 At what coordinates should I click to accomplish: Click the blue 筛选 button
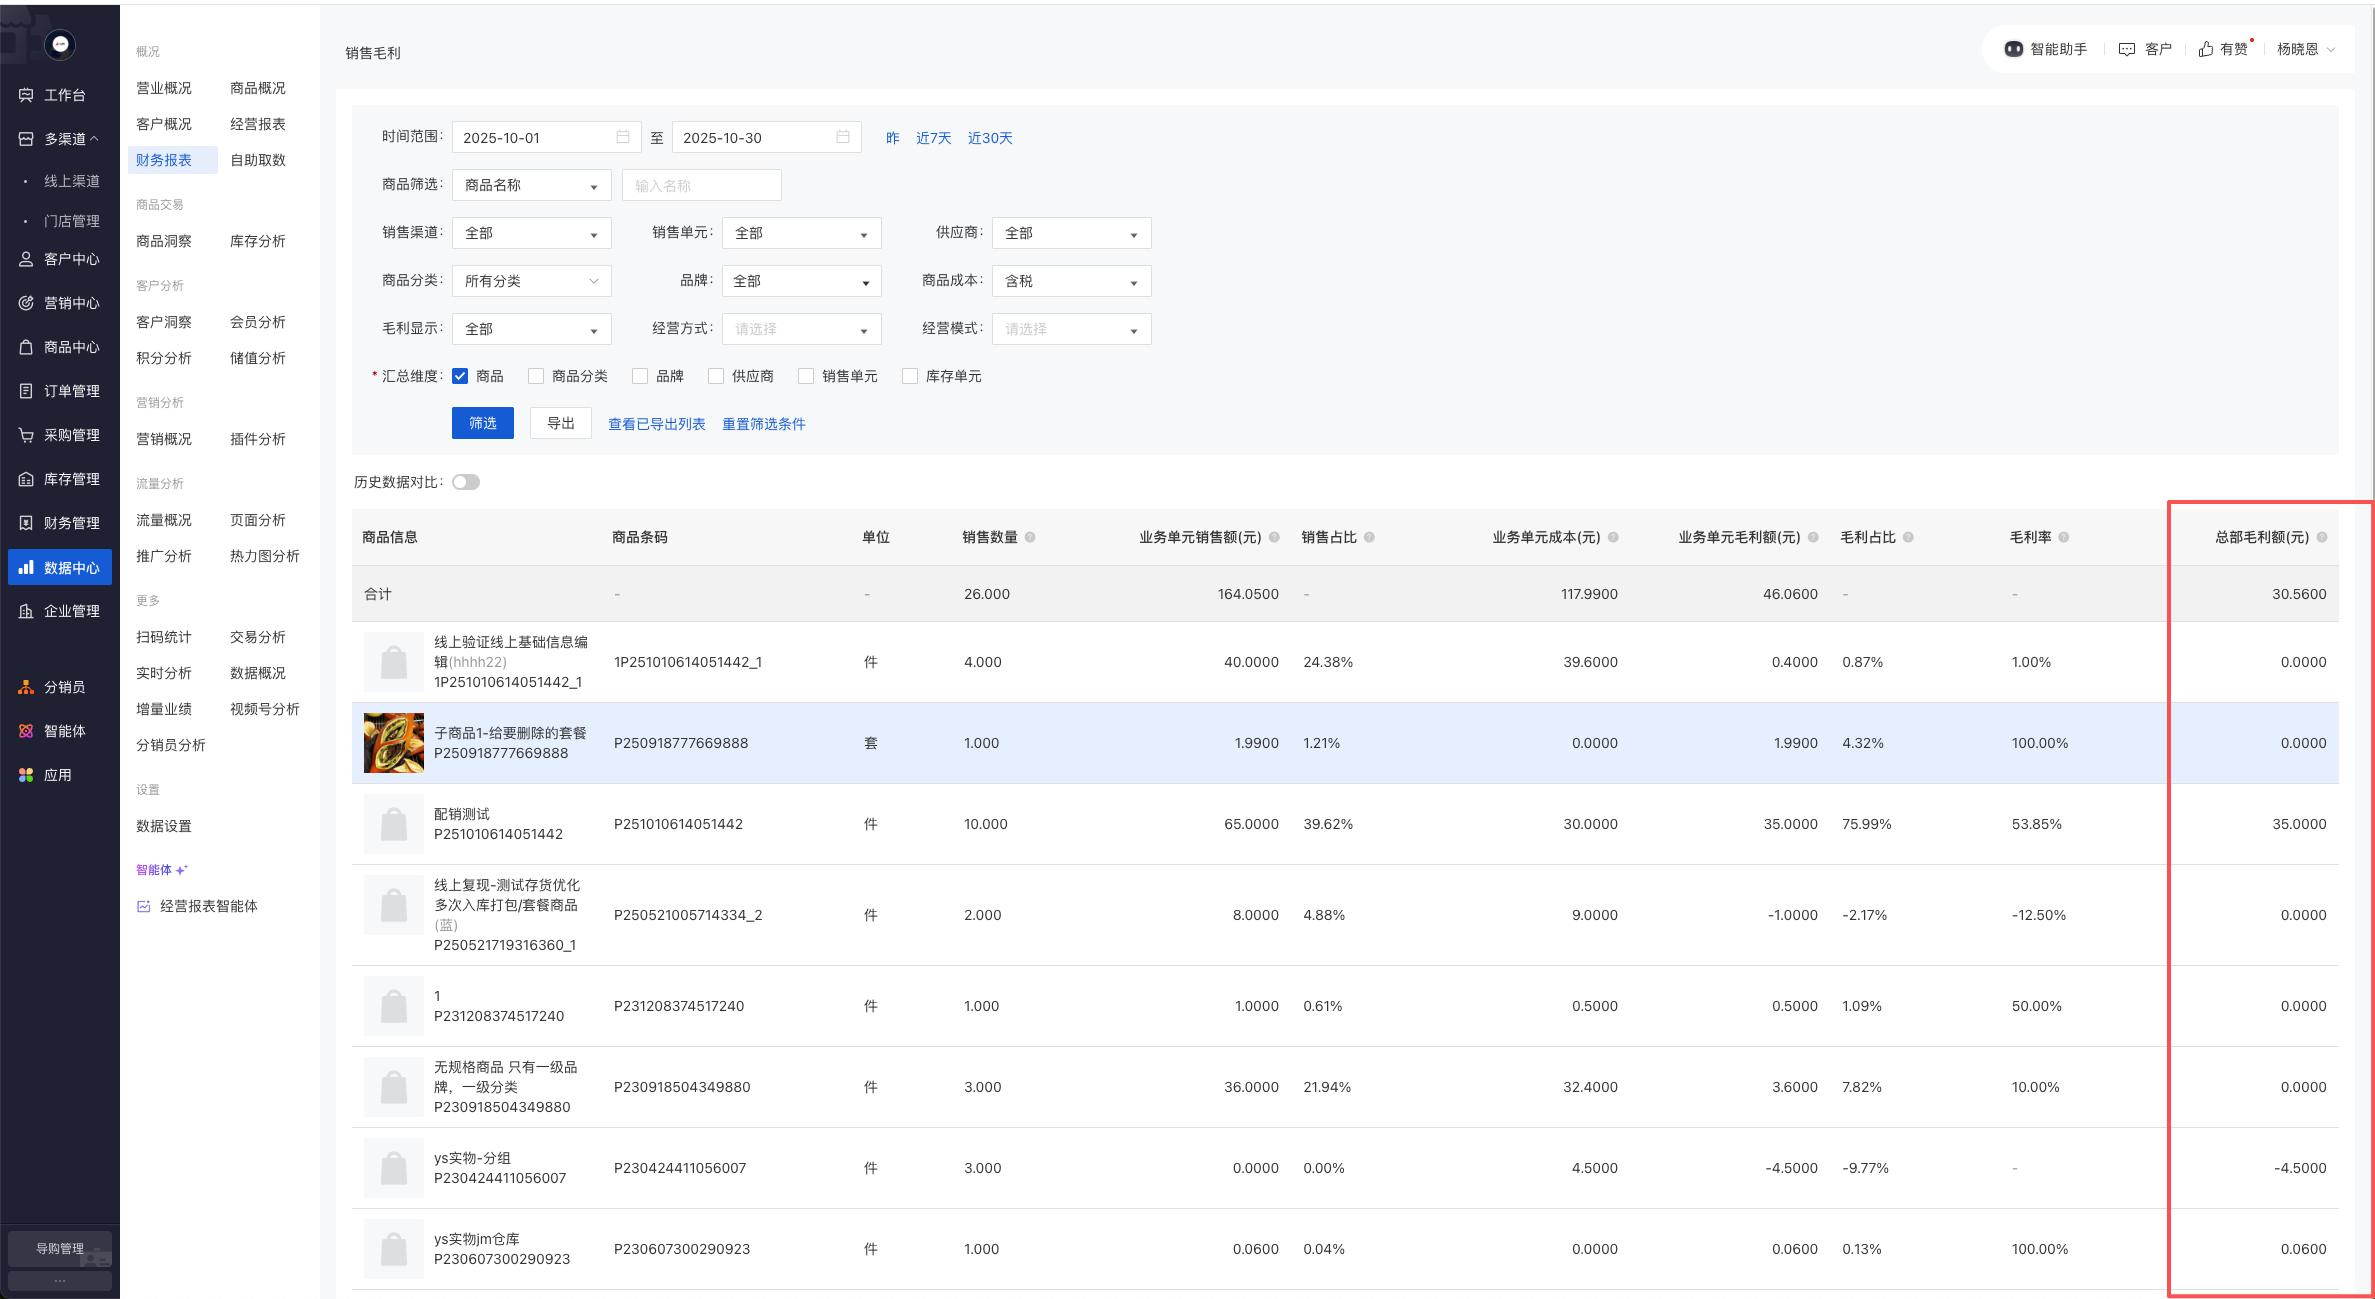click(482, 423)
